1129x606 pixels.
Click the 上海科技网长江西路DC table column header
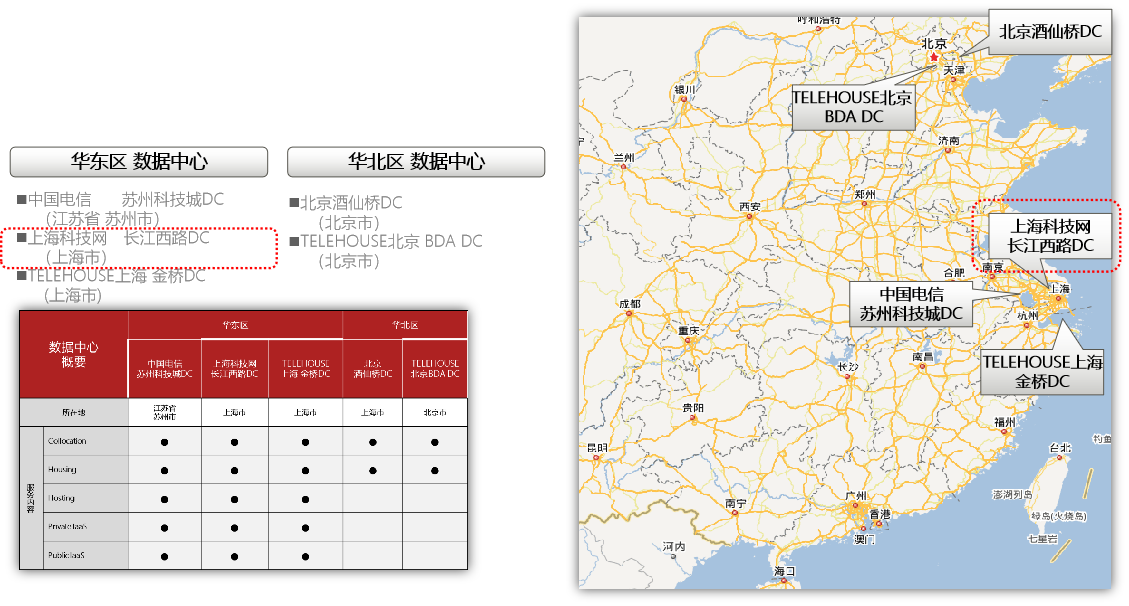pyautogui.click(x=235, y=368)
